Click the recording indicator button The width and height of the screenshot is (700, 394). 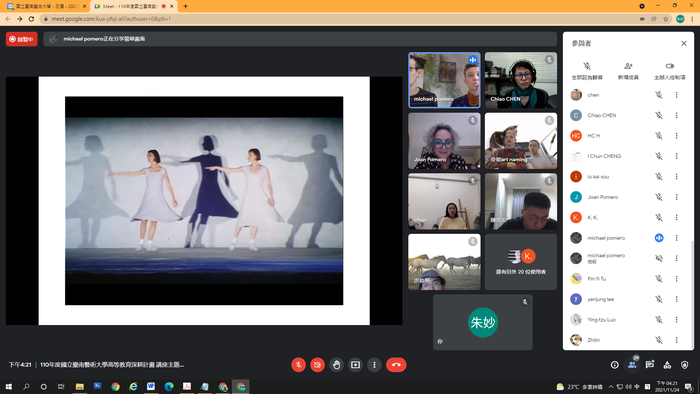21,39
